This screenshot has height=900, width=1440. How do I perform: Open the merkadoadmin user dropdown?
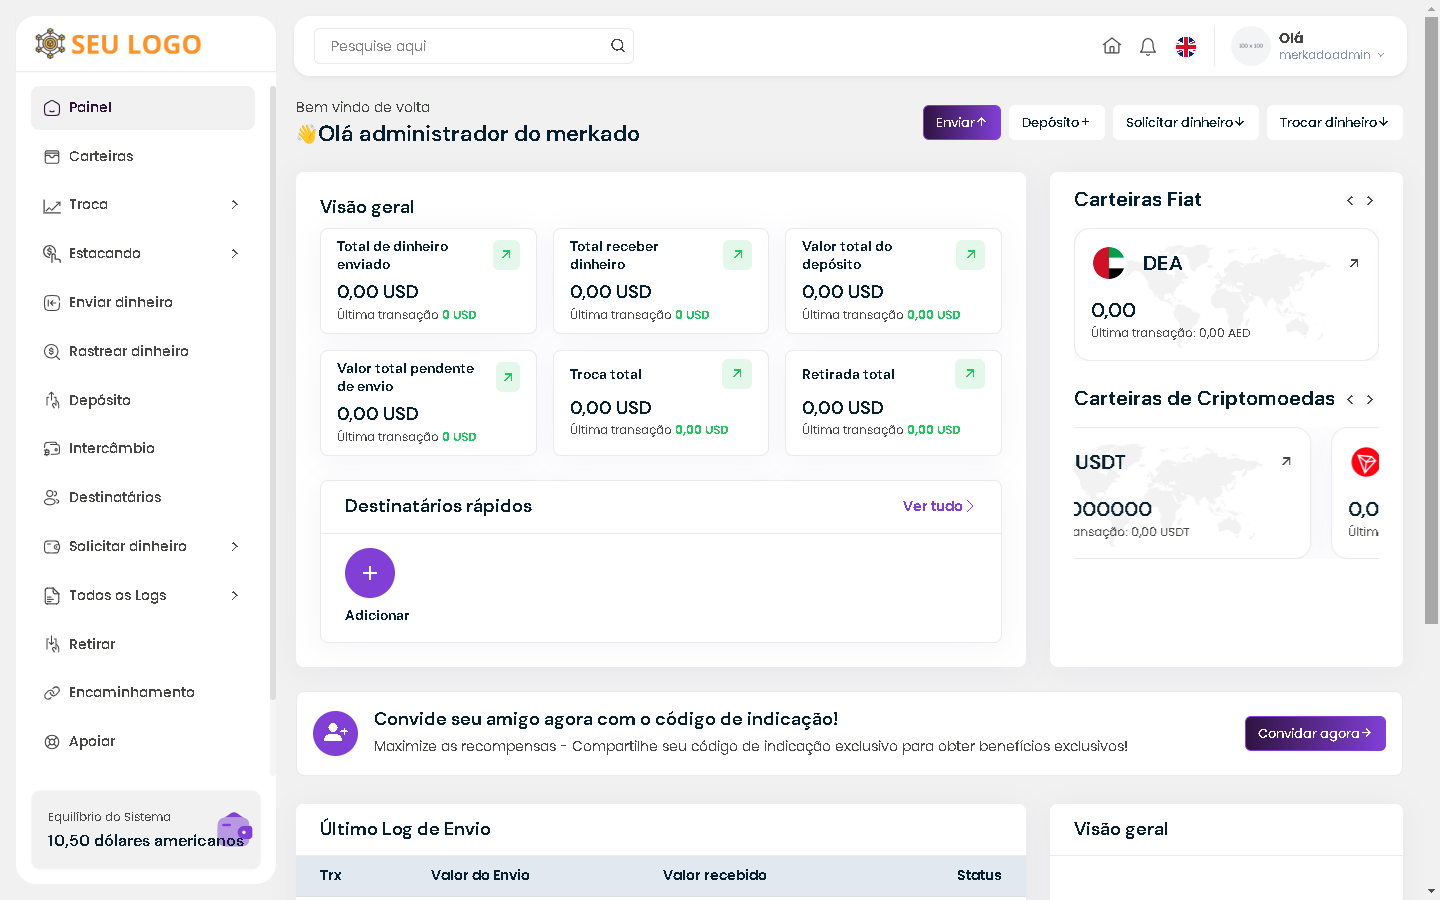coord(1330,55)
